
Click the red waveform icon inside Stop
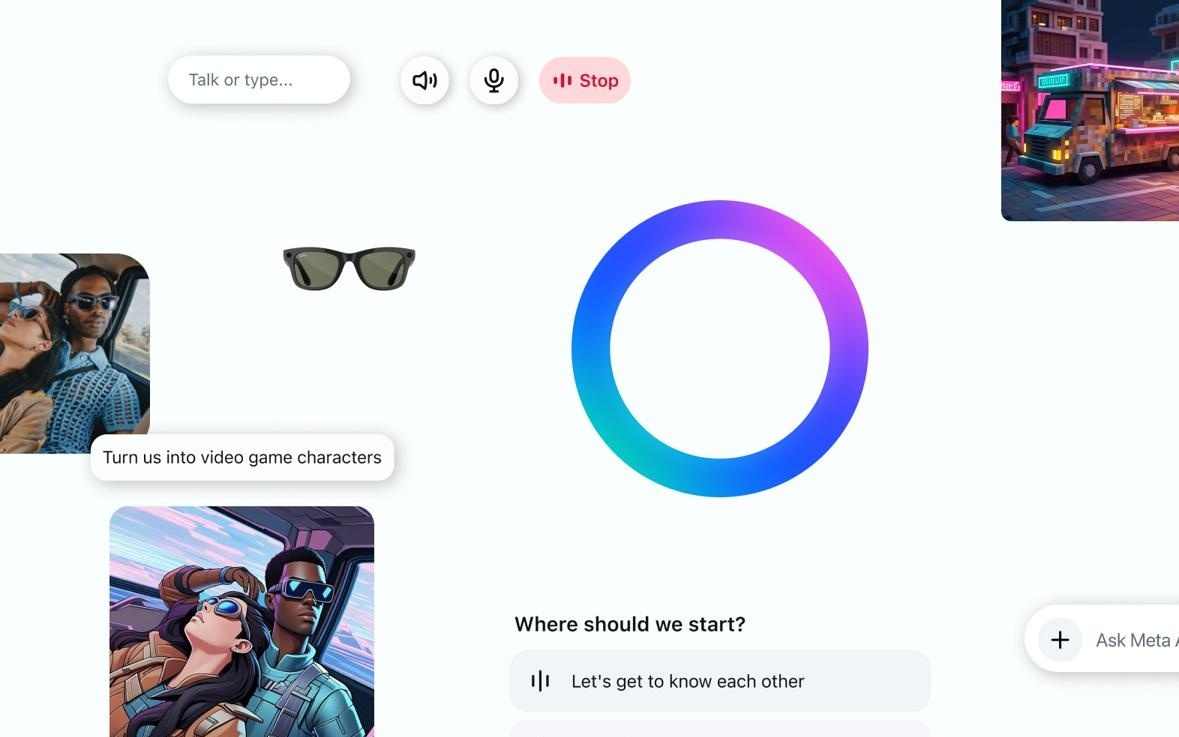coord(562,80)
